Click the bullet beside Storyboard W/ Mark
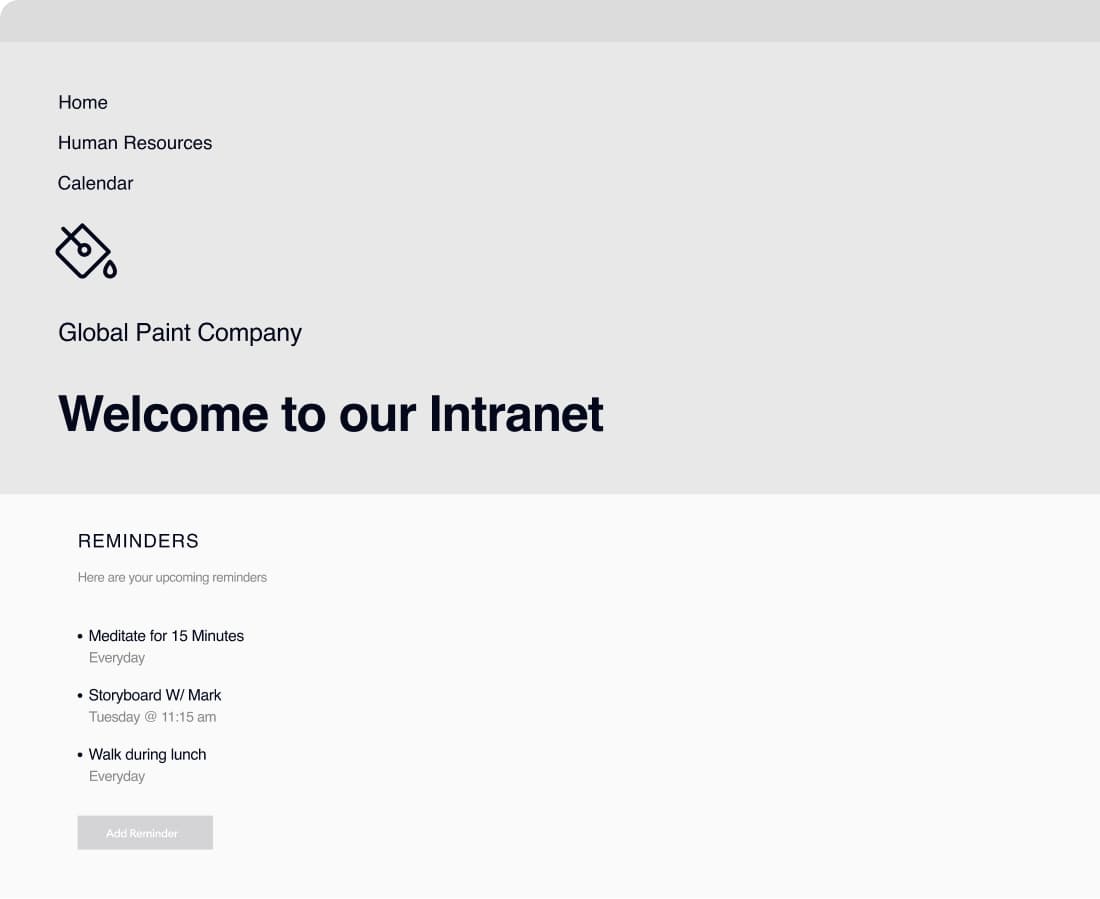This screenshot has height=899, width=1100. coord(80,696)
